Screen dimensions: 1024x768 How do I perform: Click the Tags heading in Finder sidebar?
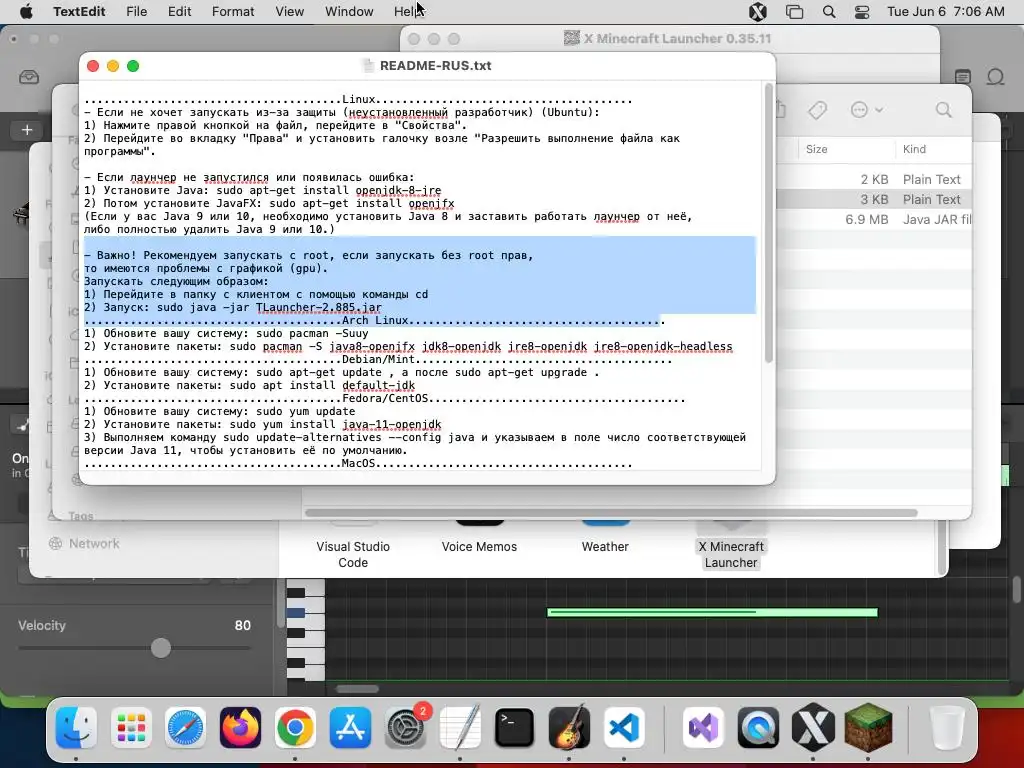80,516
